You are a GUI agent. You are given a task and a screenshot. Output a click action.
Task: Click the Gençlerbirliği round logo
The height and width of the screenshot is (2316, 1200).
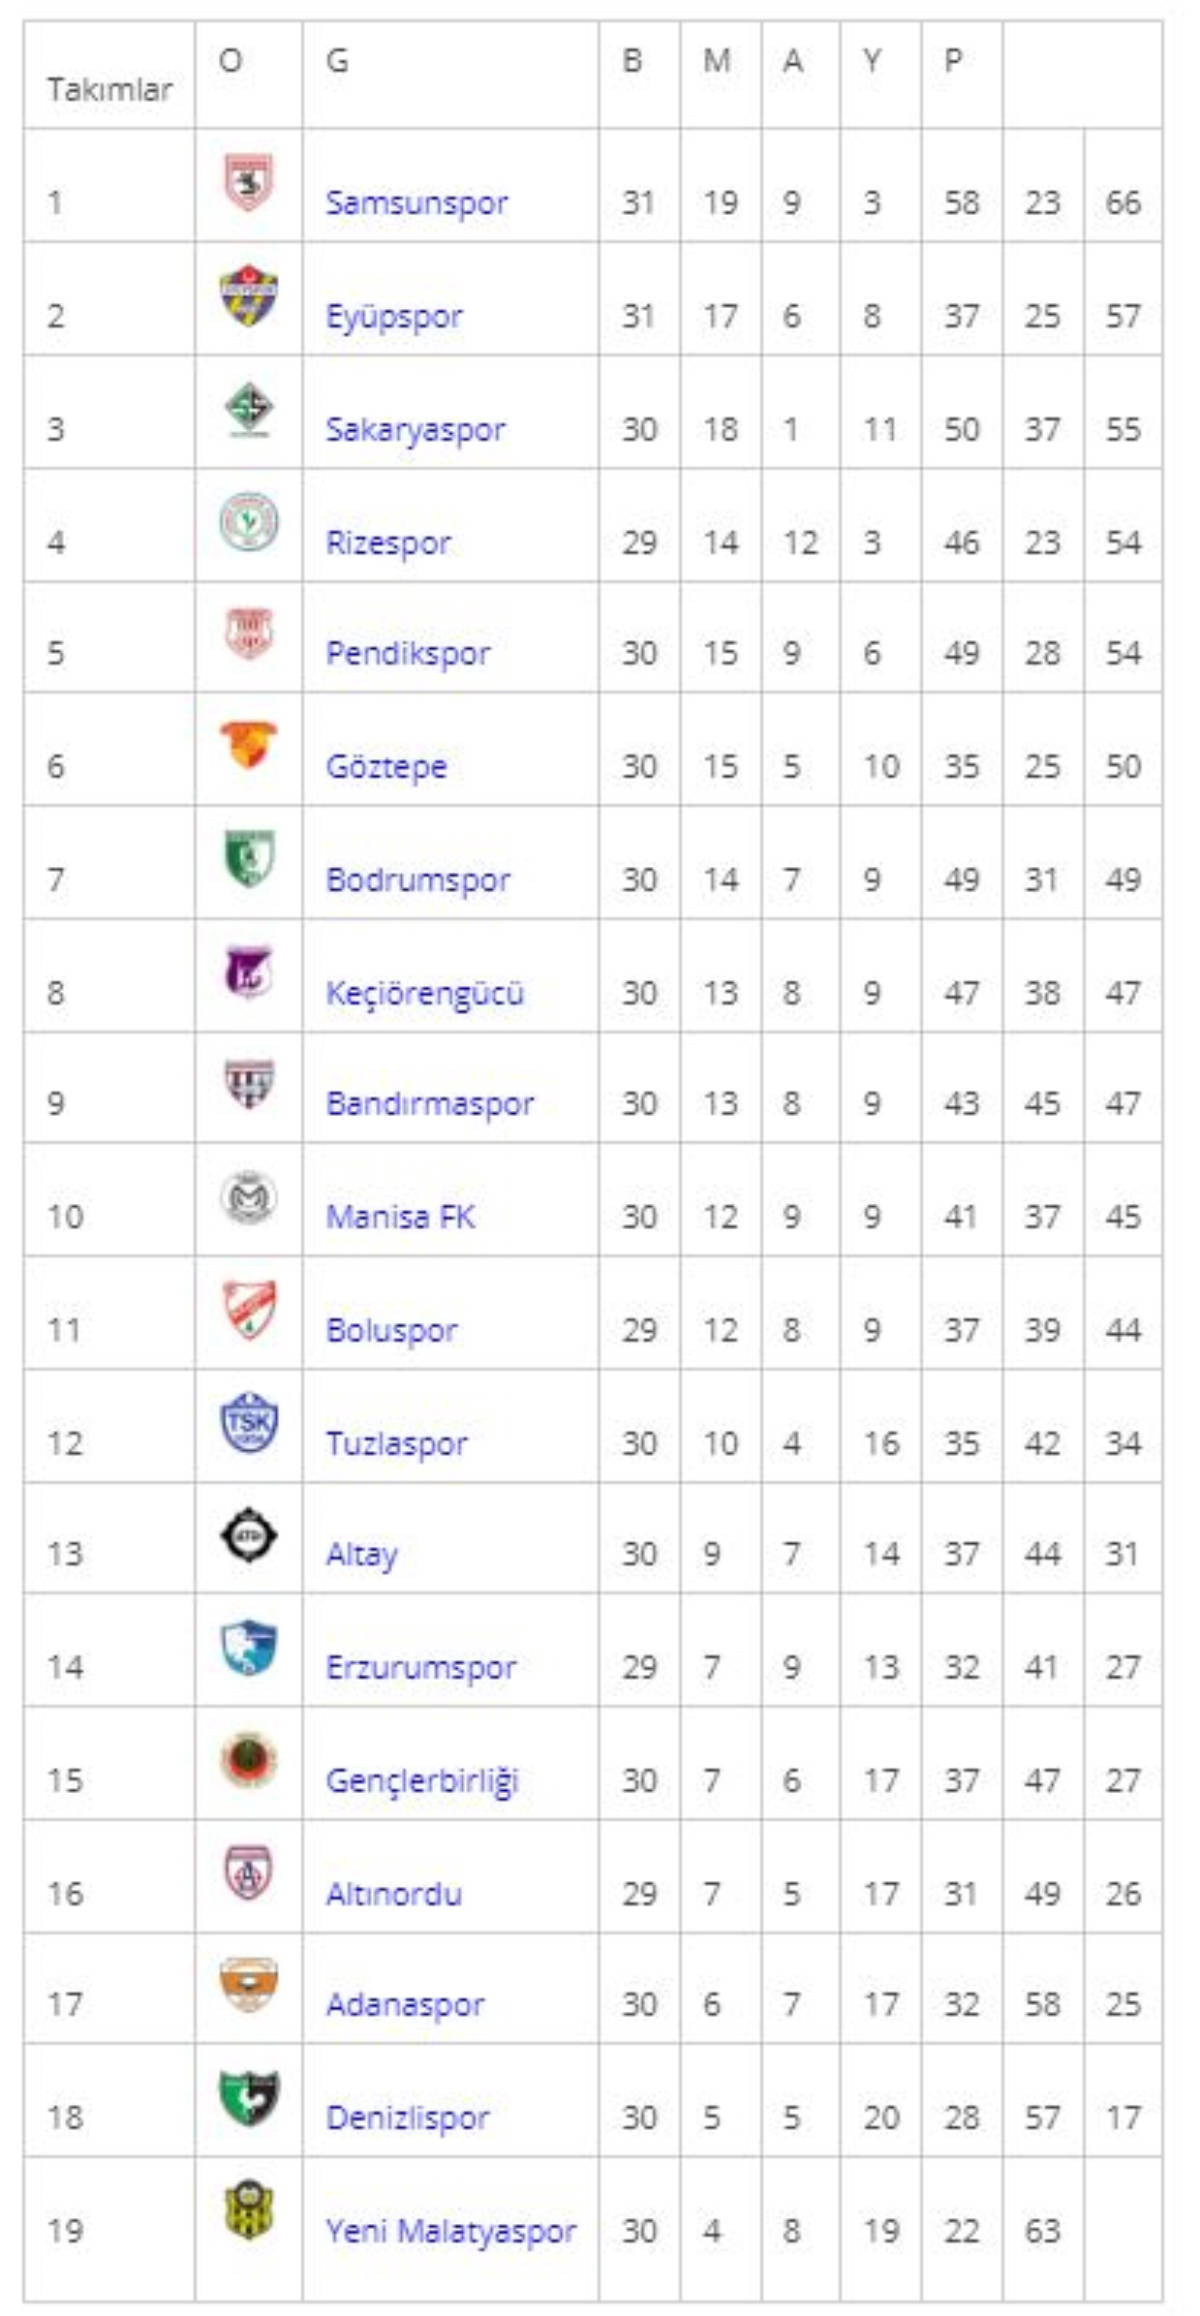click(x=248, y=1760)
